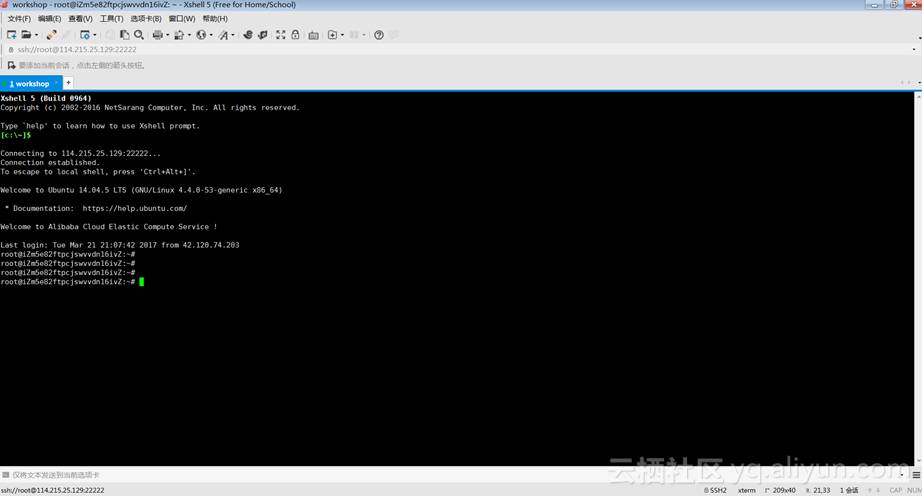The image size is (922, 496).
Task: Select the '1 workshop' session tab
Action: [31, 83]
